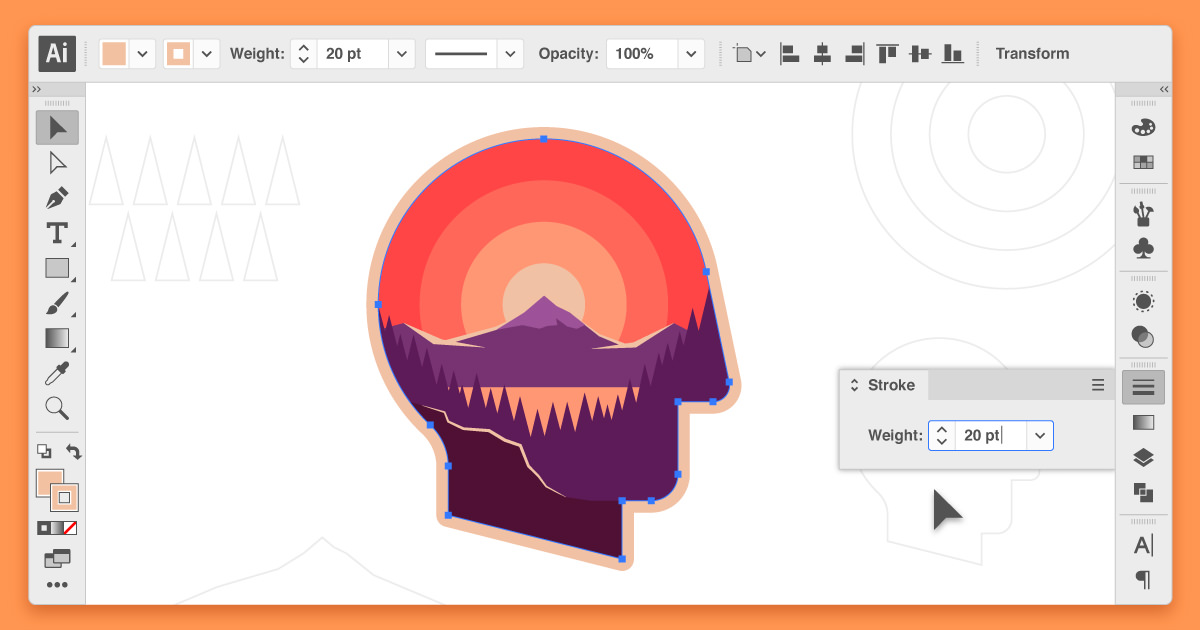This screenshot has height=630, width=1200.
Task: Open the Gradient panel icon
Action: 1143,421
